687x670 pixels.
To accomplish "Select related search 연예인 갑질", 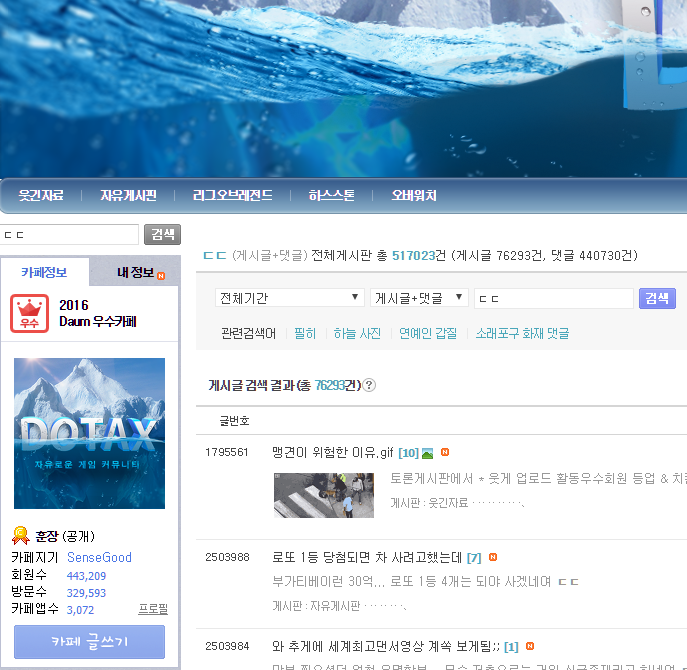I will pyautogui.click(x=428, y=333).
